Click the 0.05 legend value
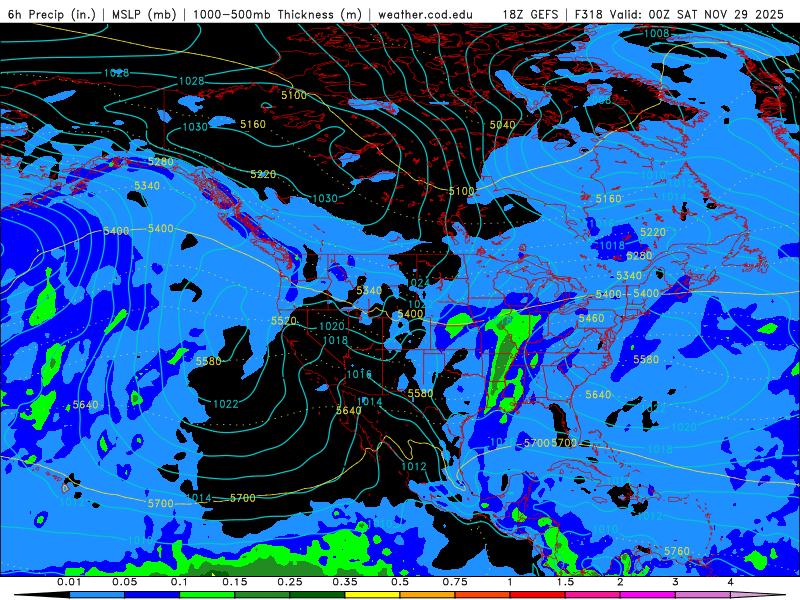 (124, 582)
